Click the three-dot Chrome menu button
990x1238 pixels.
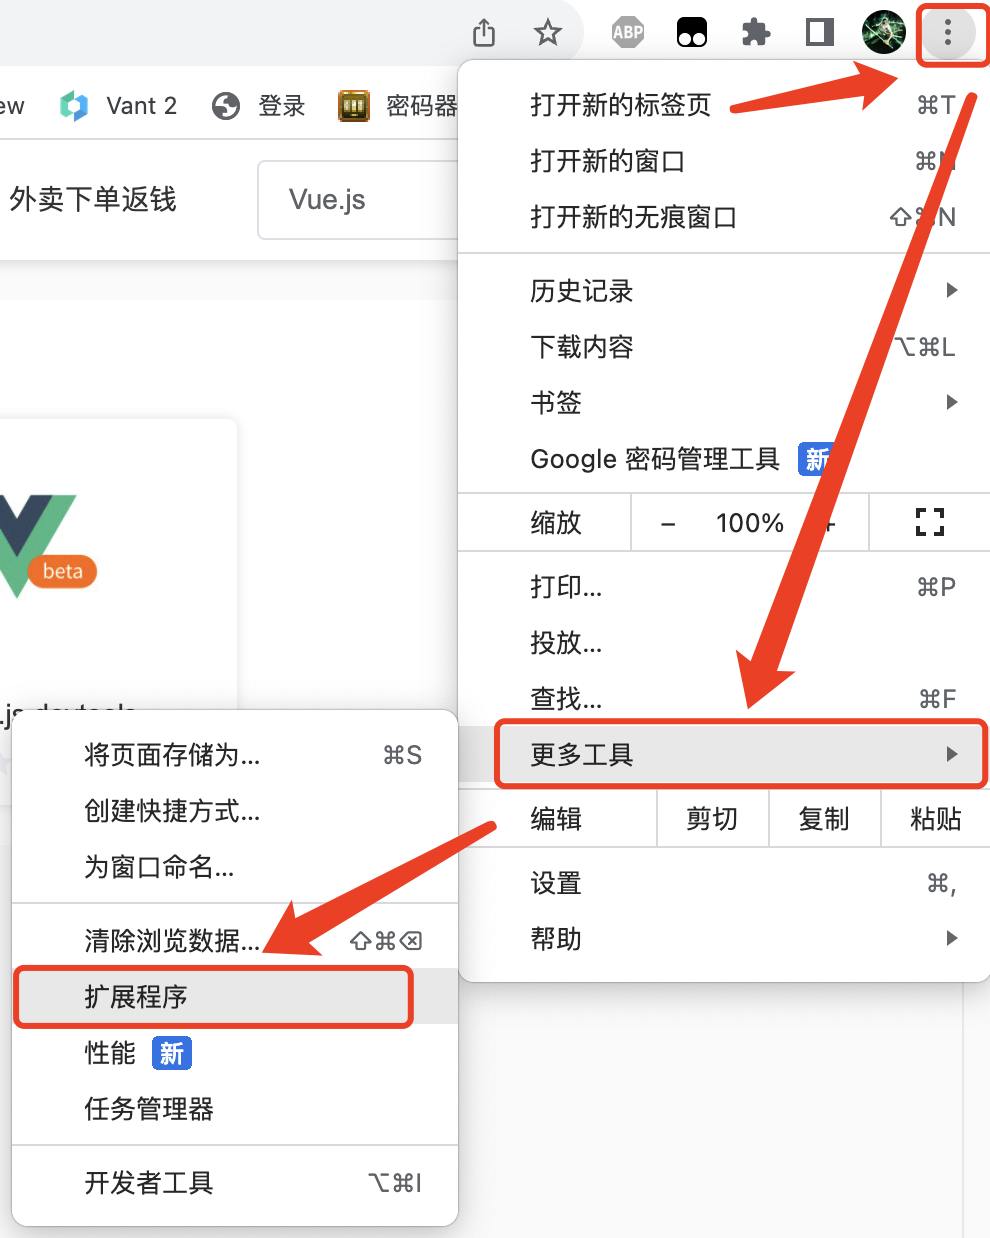947,33
